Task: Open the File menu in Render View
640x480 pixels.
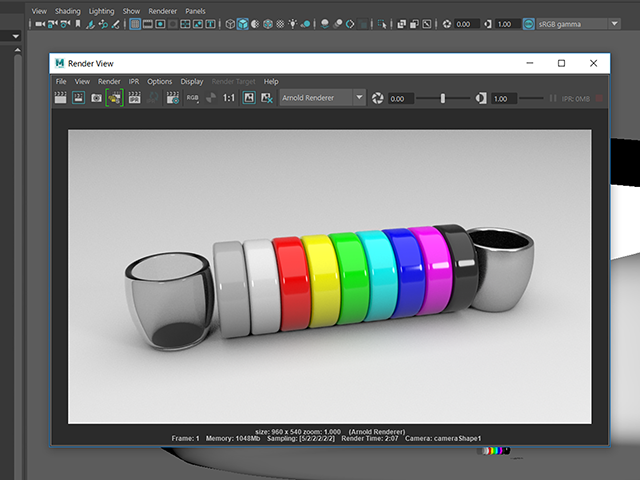Action: (x=61, y=81)
